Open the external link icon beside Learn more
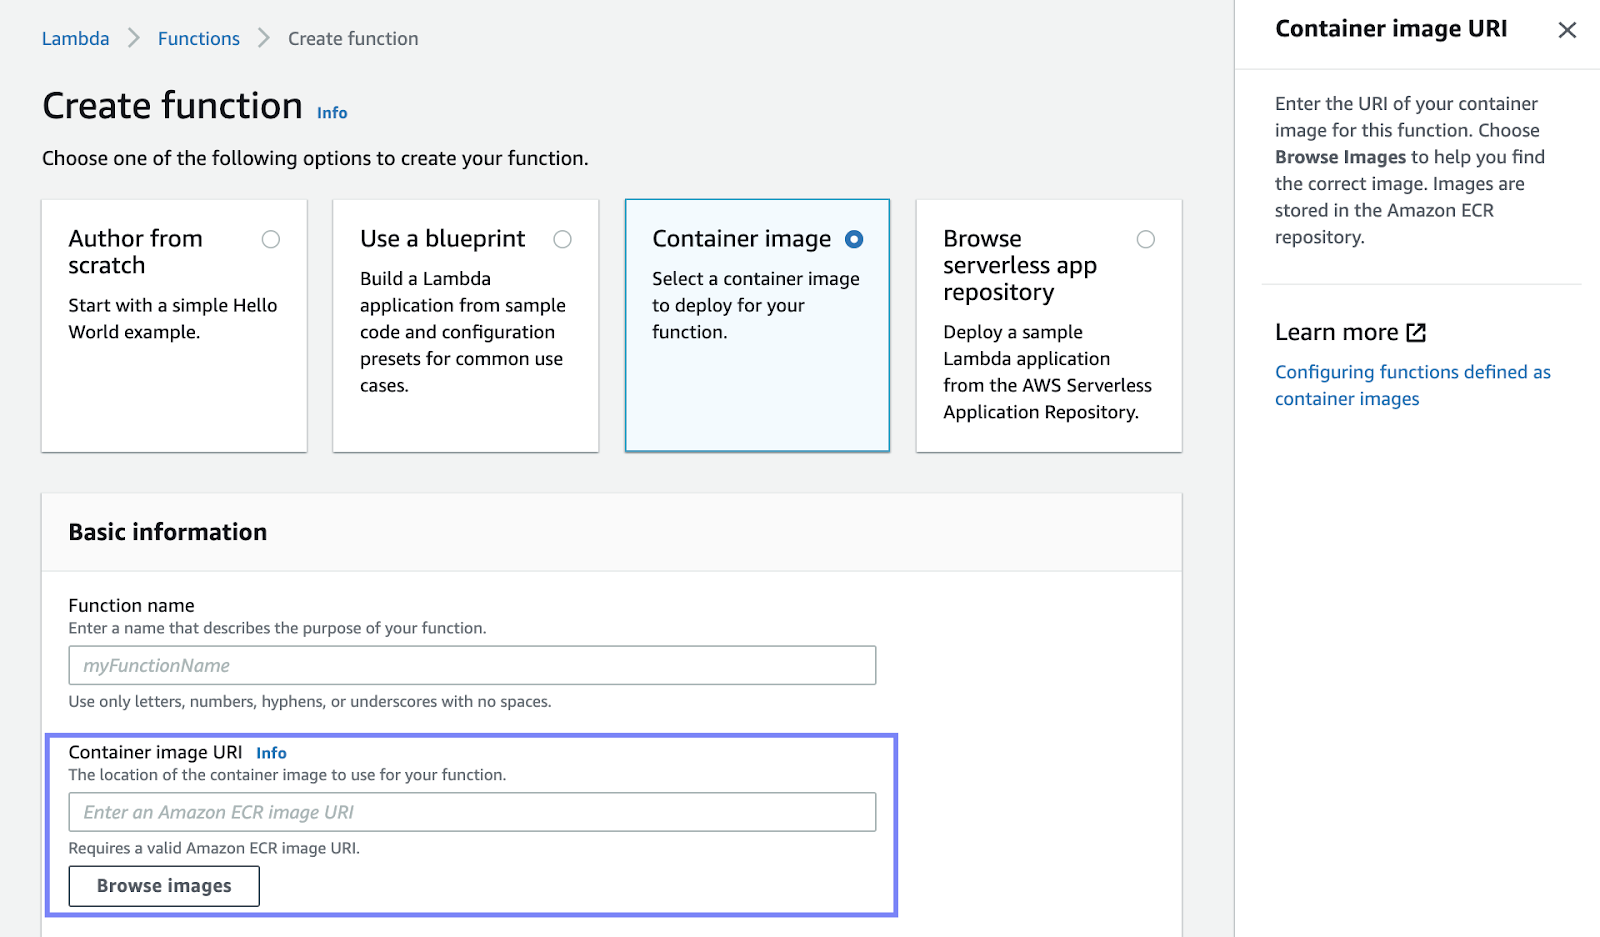This screenshot has height=937, width=1600. point(1416,332)
